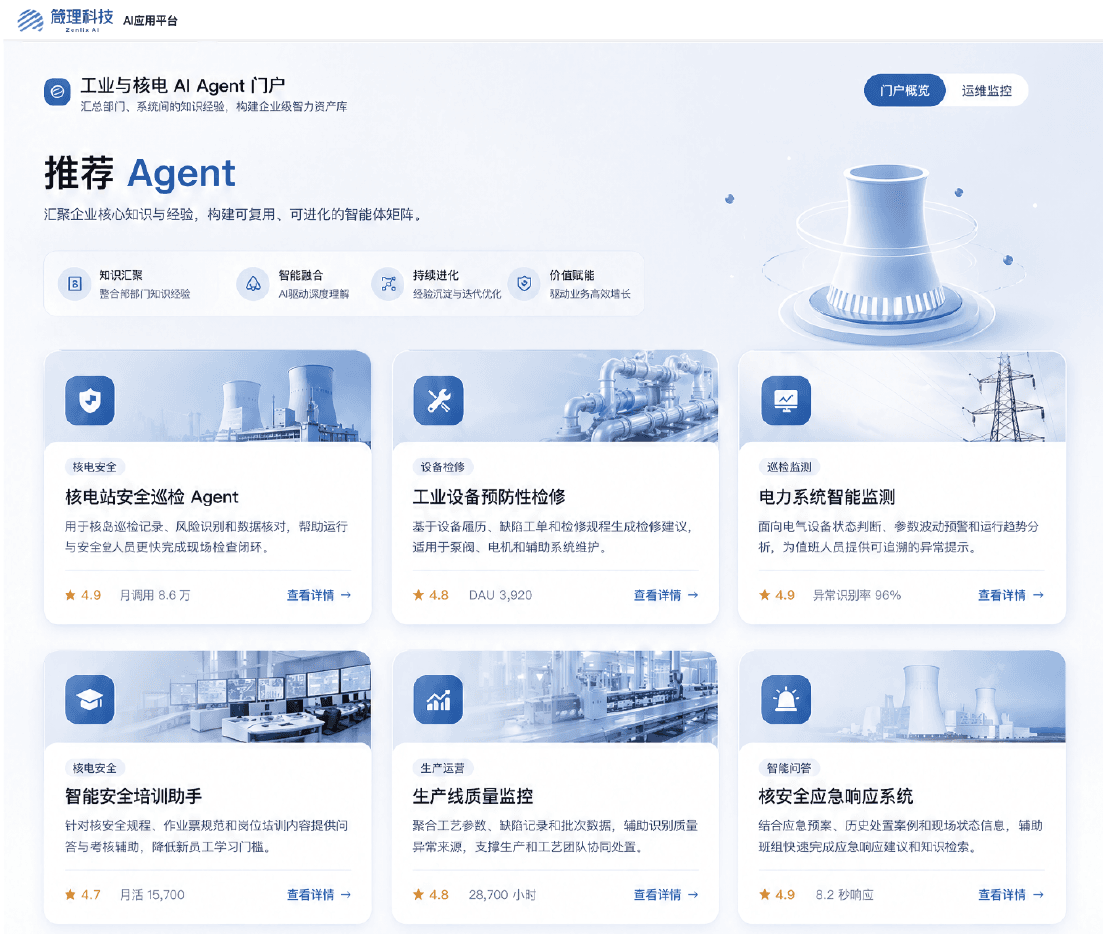The image size is (1103, 934).
Task: Switch to the 门户概览 tab
Action: (905, 91)
